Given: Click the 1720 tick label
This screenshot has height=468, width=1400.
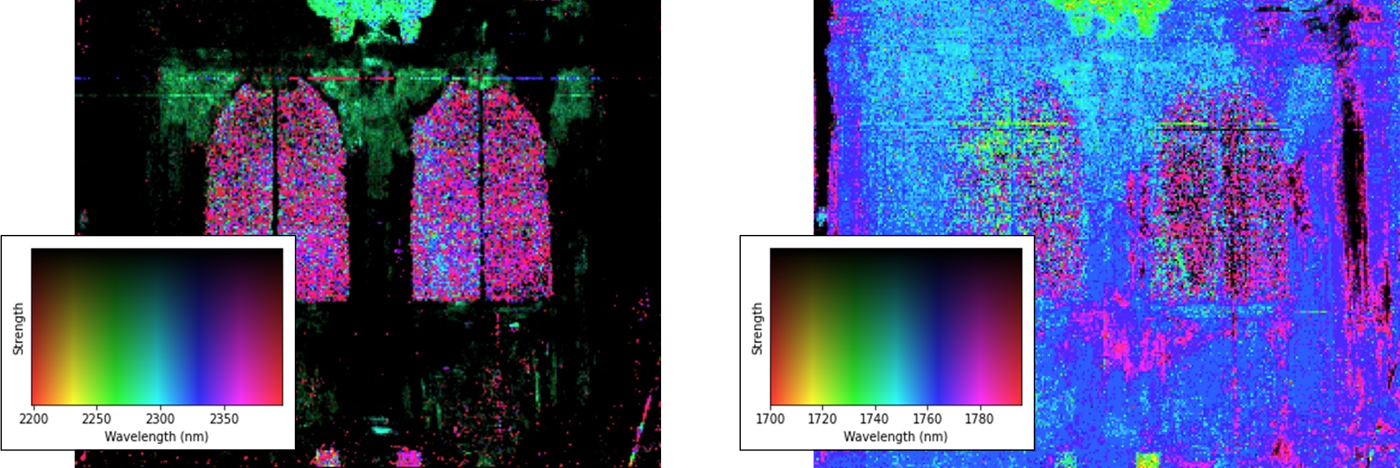Looking at the screenshot, I should click(822, 418).
